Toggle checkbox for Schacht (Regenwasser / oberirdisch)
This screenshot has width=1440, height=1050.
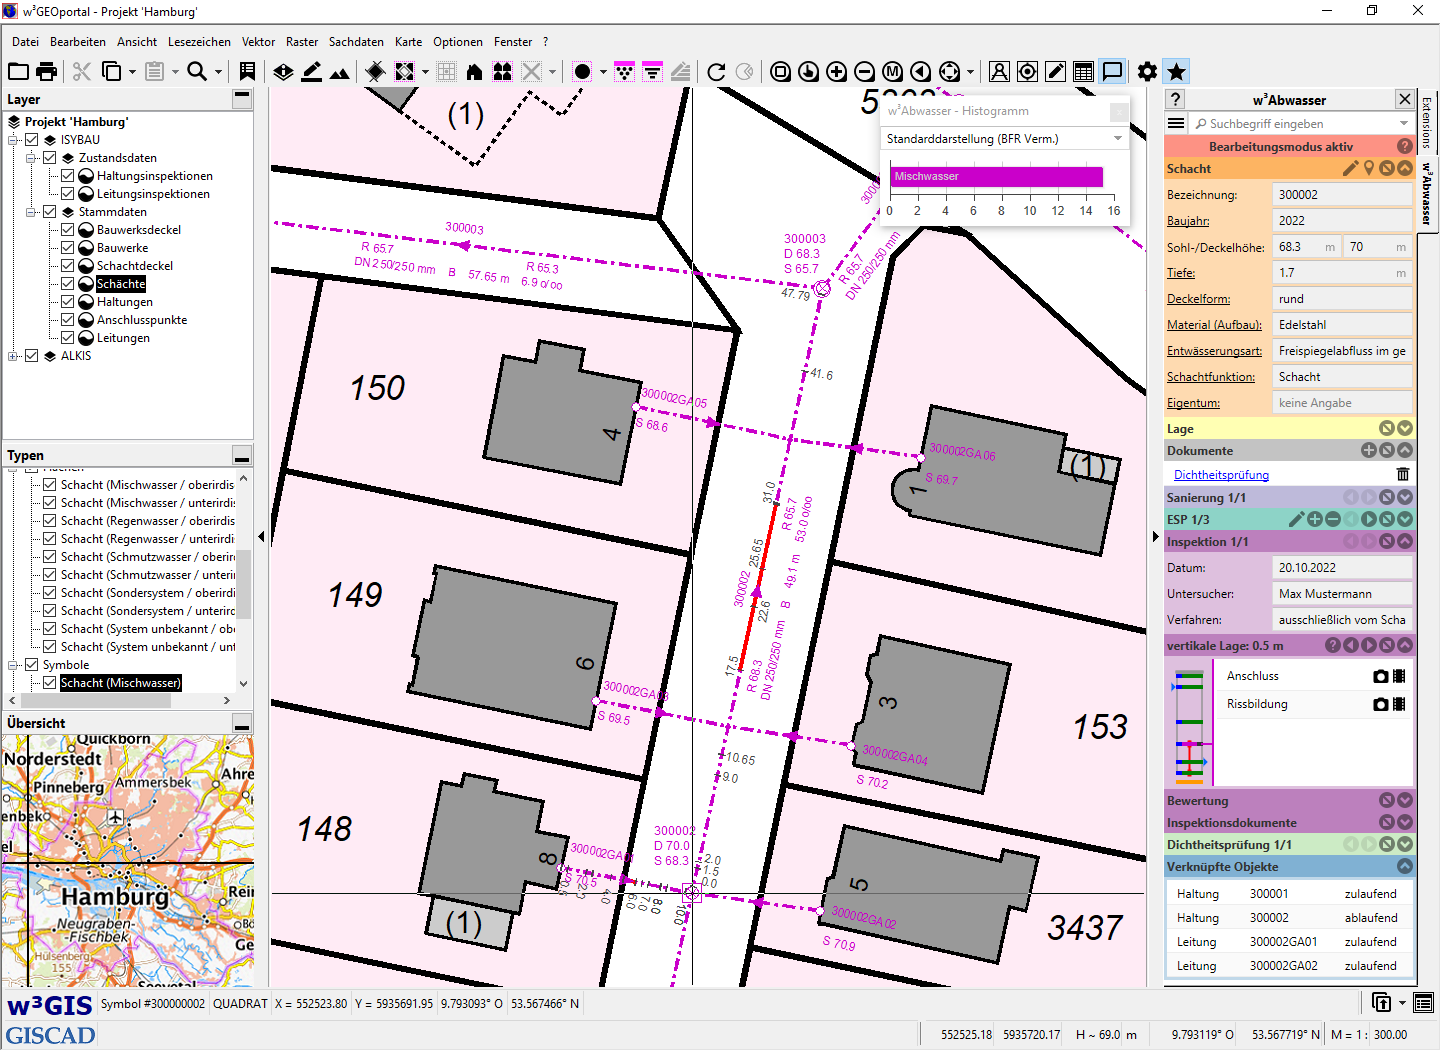coord(50,521)
